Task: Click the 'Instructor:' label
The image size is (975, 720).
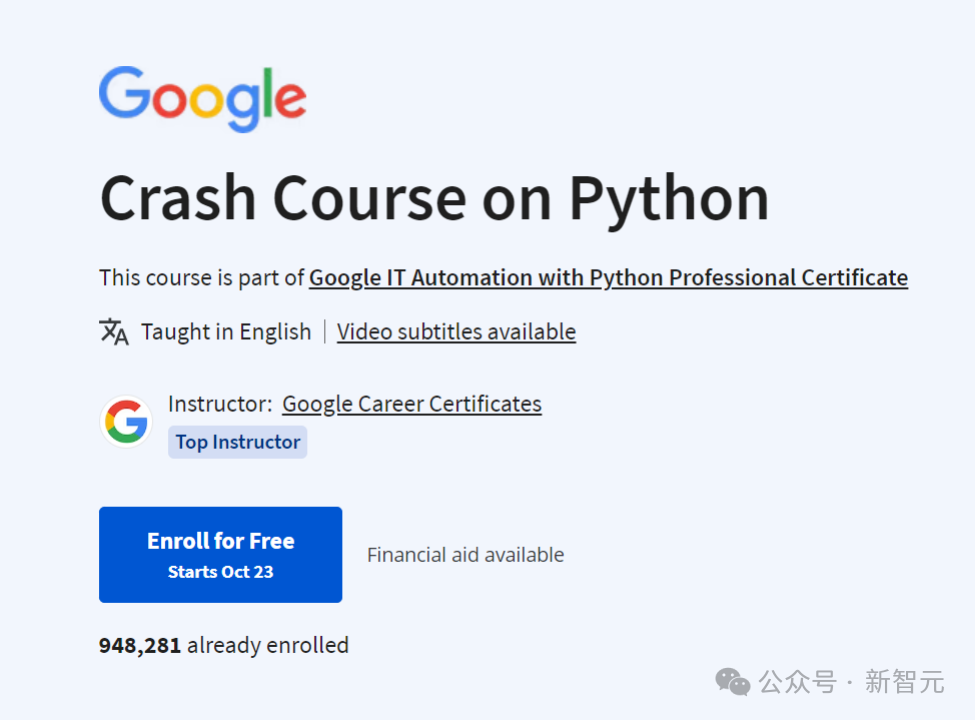Action: pos(220,404)
